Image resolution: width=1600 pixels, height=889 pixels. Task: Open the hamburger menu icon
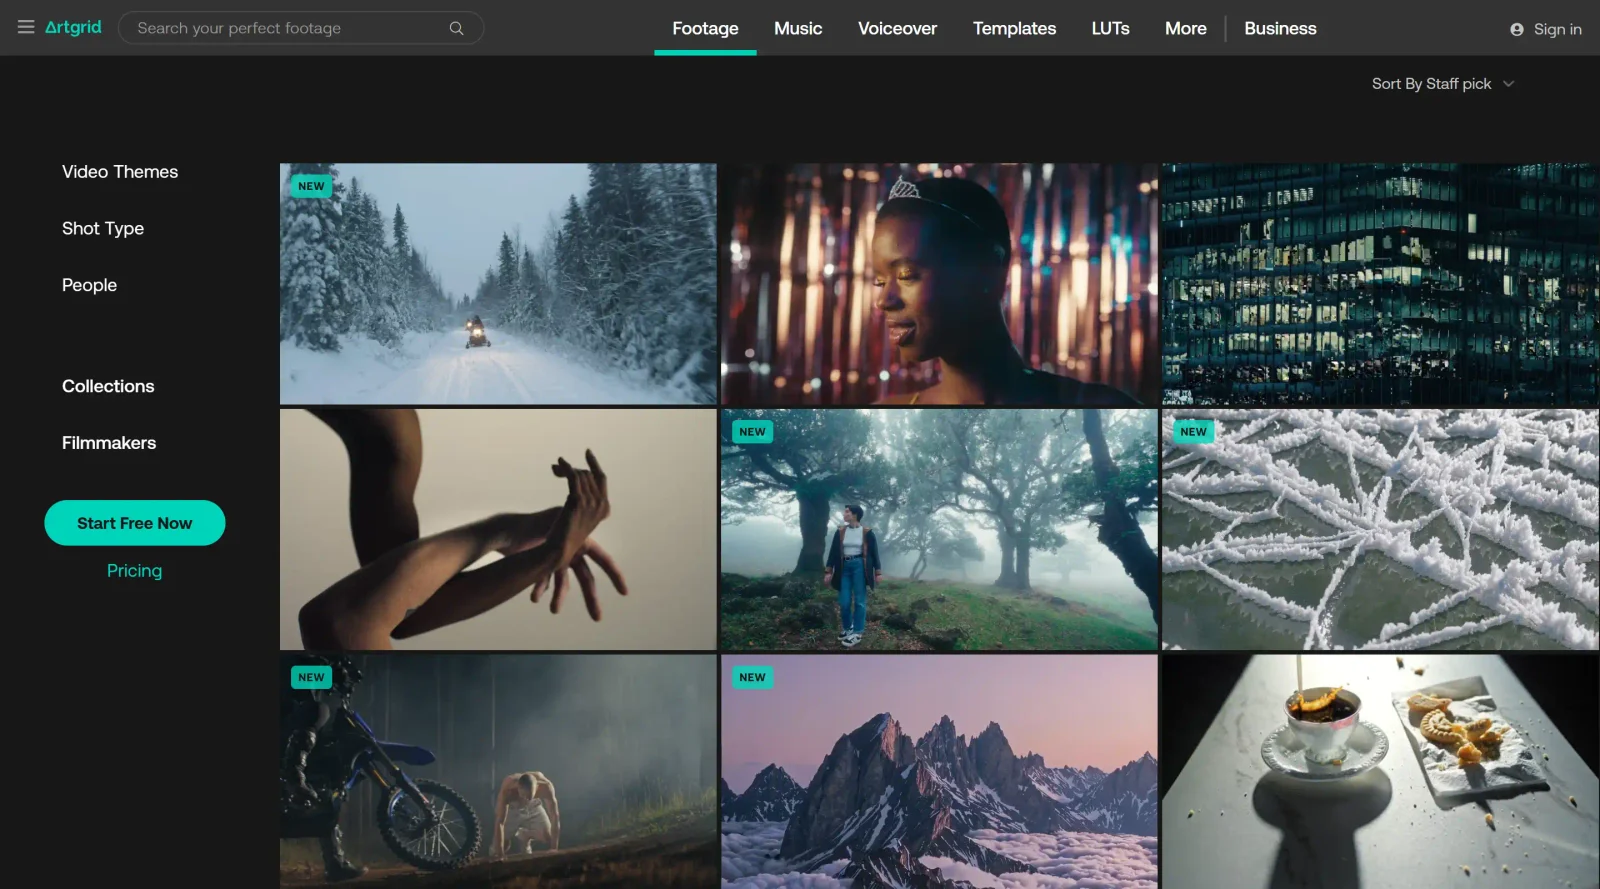tap(26, 27)
